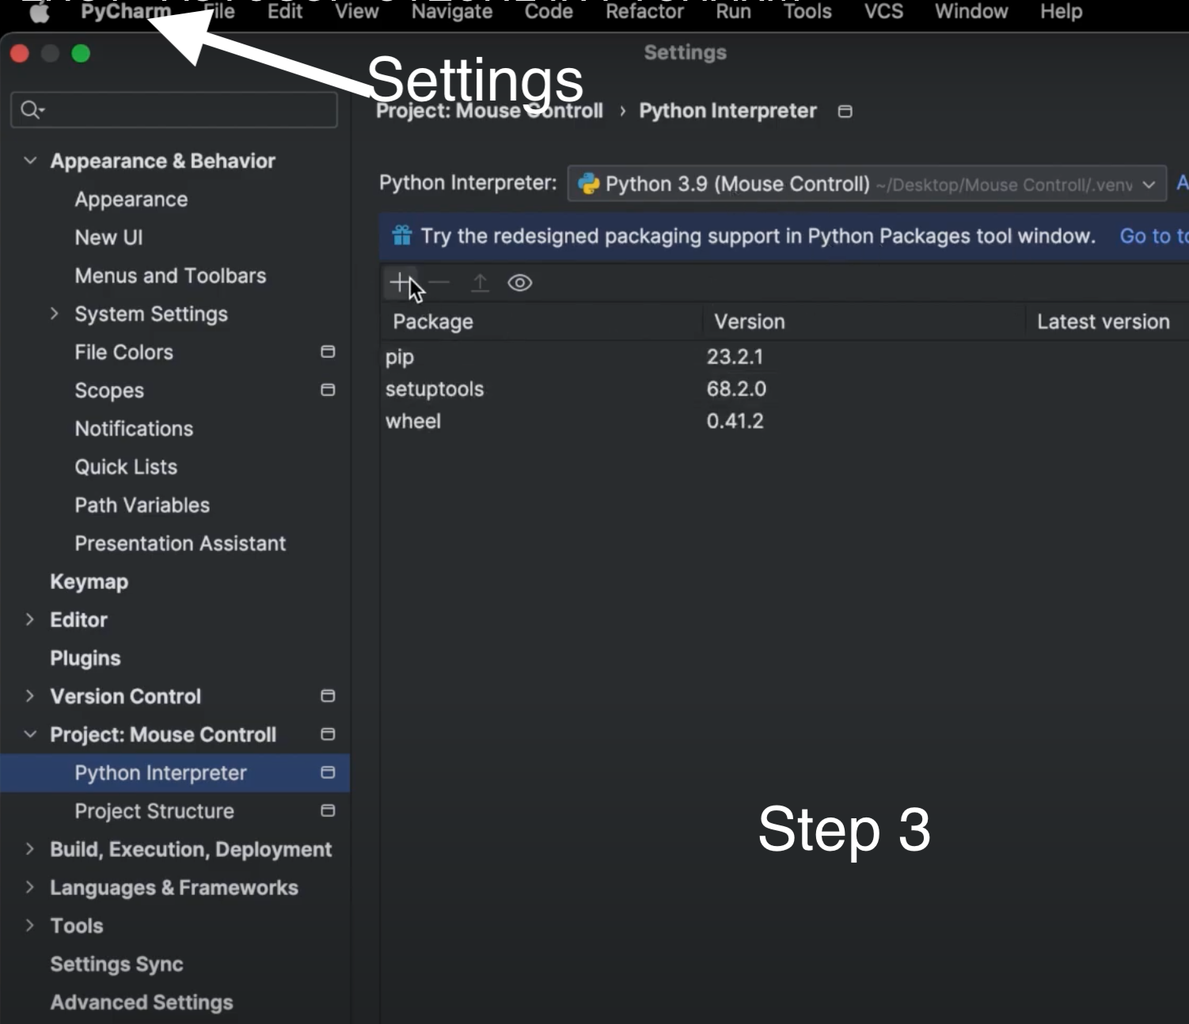Expand the Build, Execution, Deployment section
Image resolution: width=1189 pixels, height=1024 pixels.
29,849
